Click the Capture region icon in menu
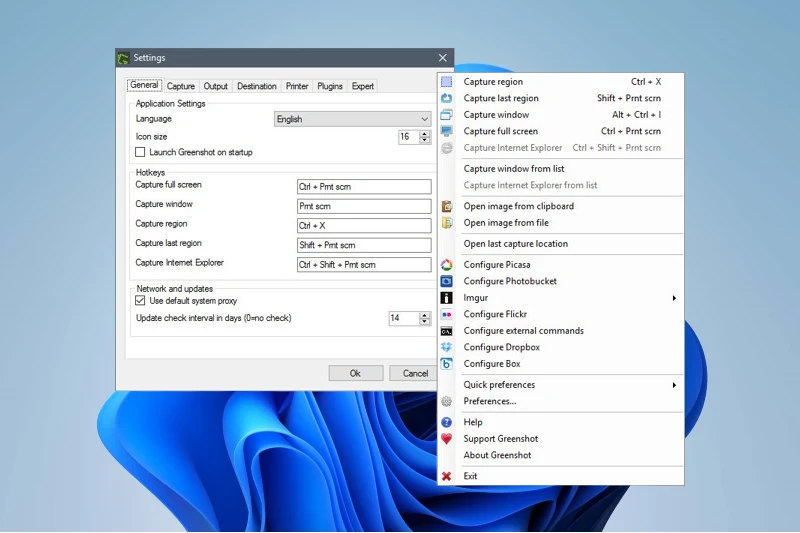Image resolution: width=800 pixels, height=533 pixels. click(446, 82)
